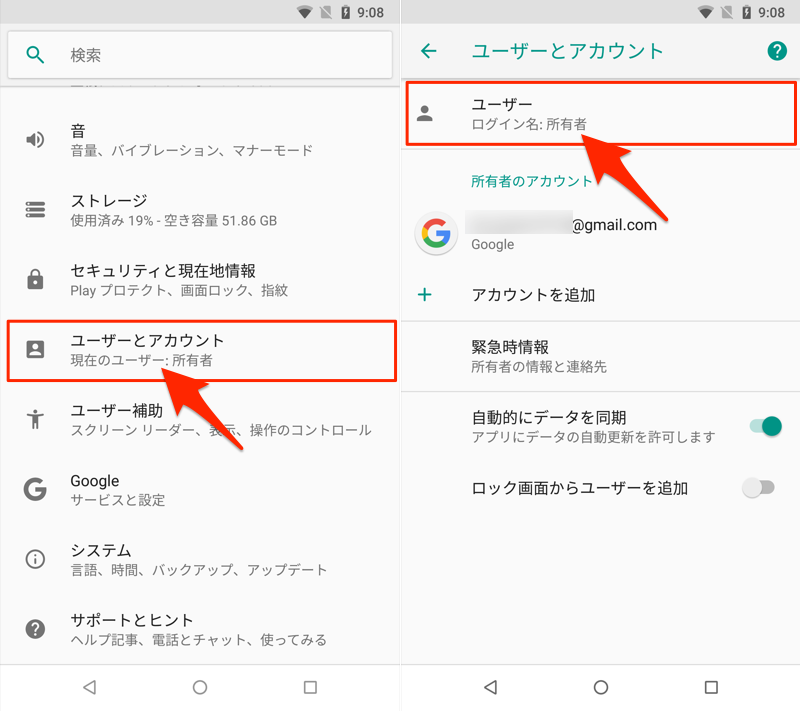The width and height of the screenshot is (800, 711).
Task: Go back with the header arrow
Action: coord(429,50)
